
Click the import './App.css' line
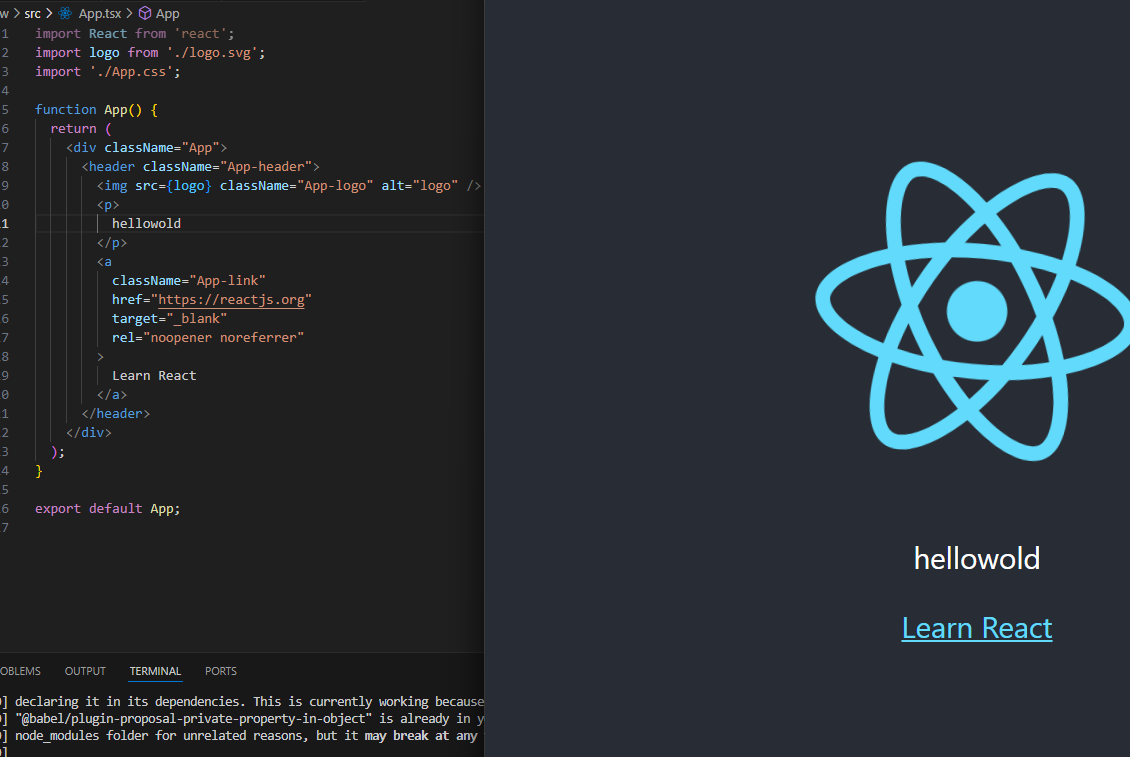(x=107, y=71)
